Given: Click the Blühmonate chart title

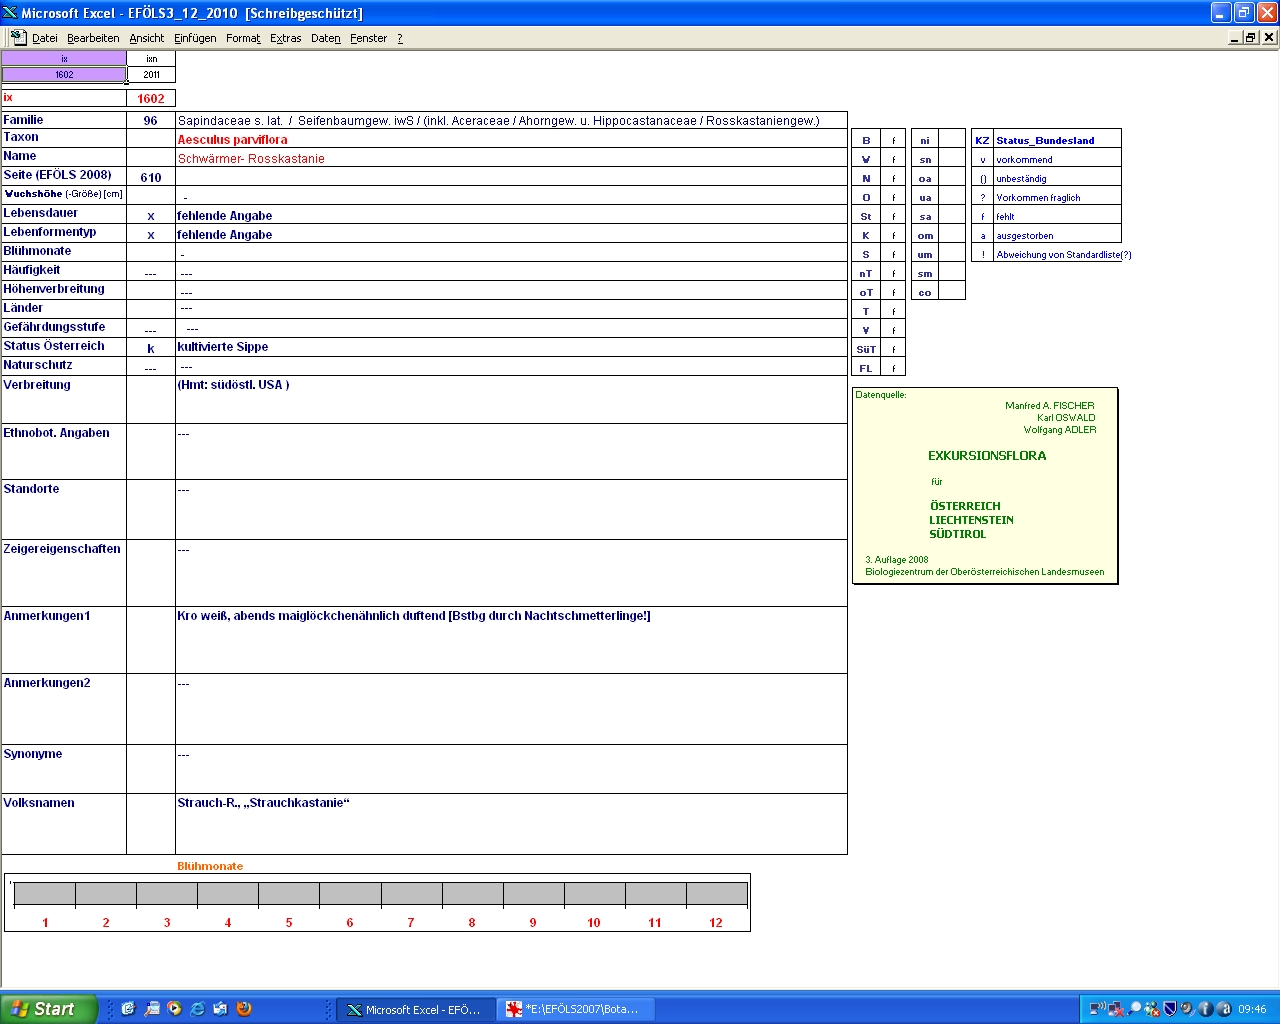Looking at the screenshot, I should pyautogui.click(x=210, y=866).
